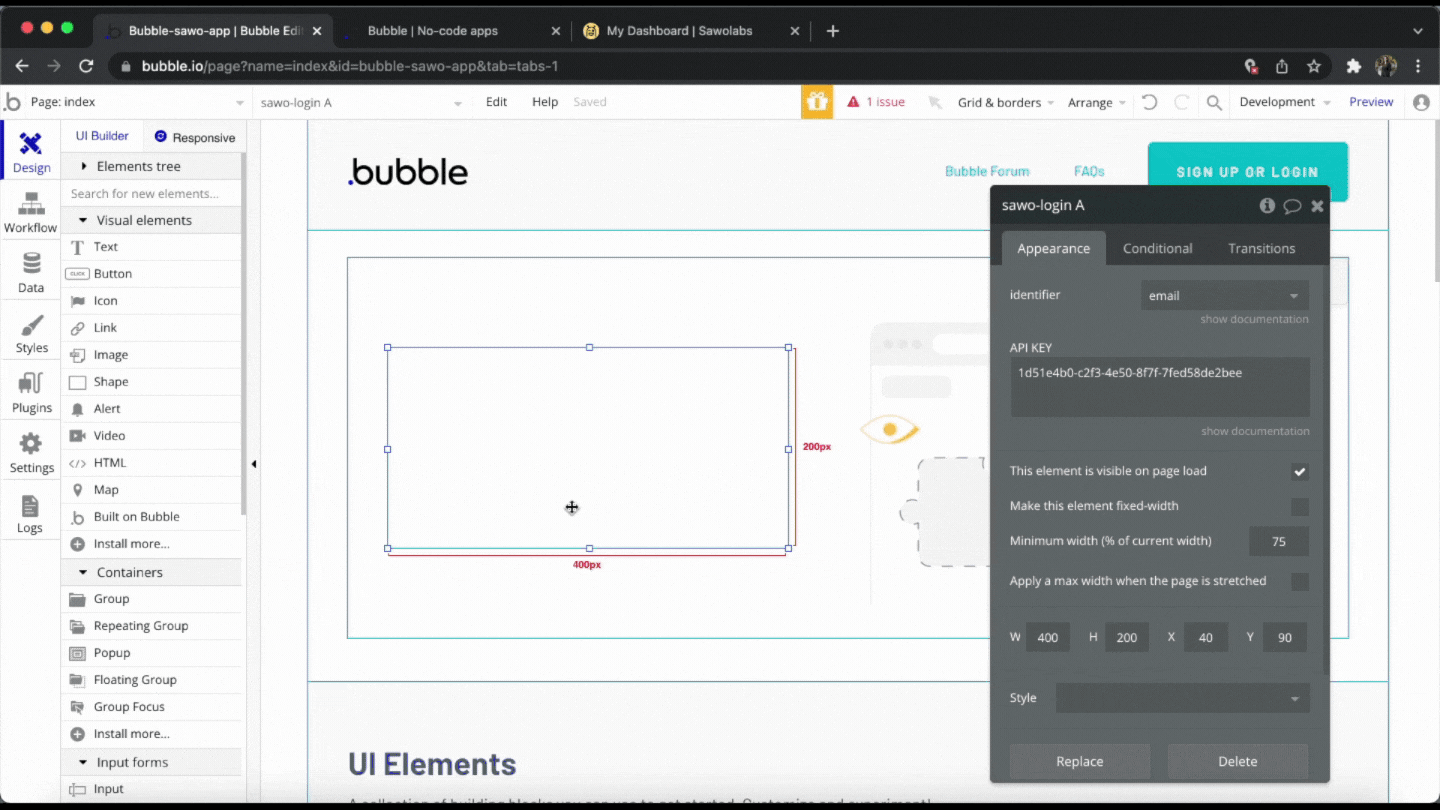Open the Workflow section

coord(31,212)
